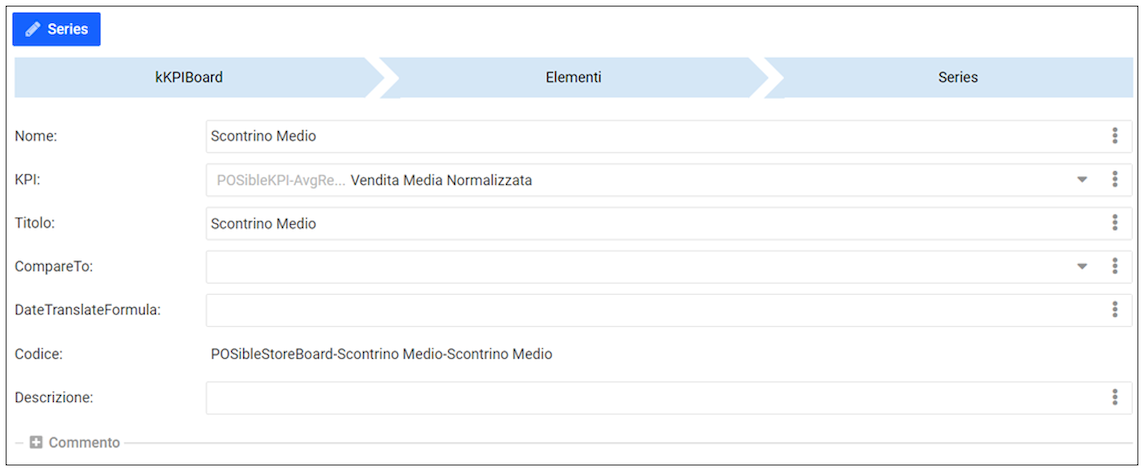Click the empty Descrizione field

click(650, 397)
